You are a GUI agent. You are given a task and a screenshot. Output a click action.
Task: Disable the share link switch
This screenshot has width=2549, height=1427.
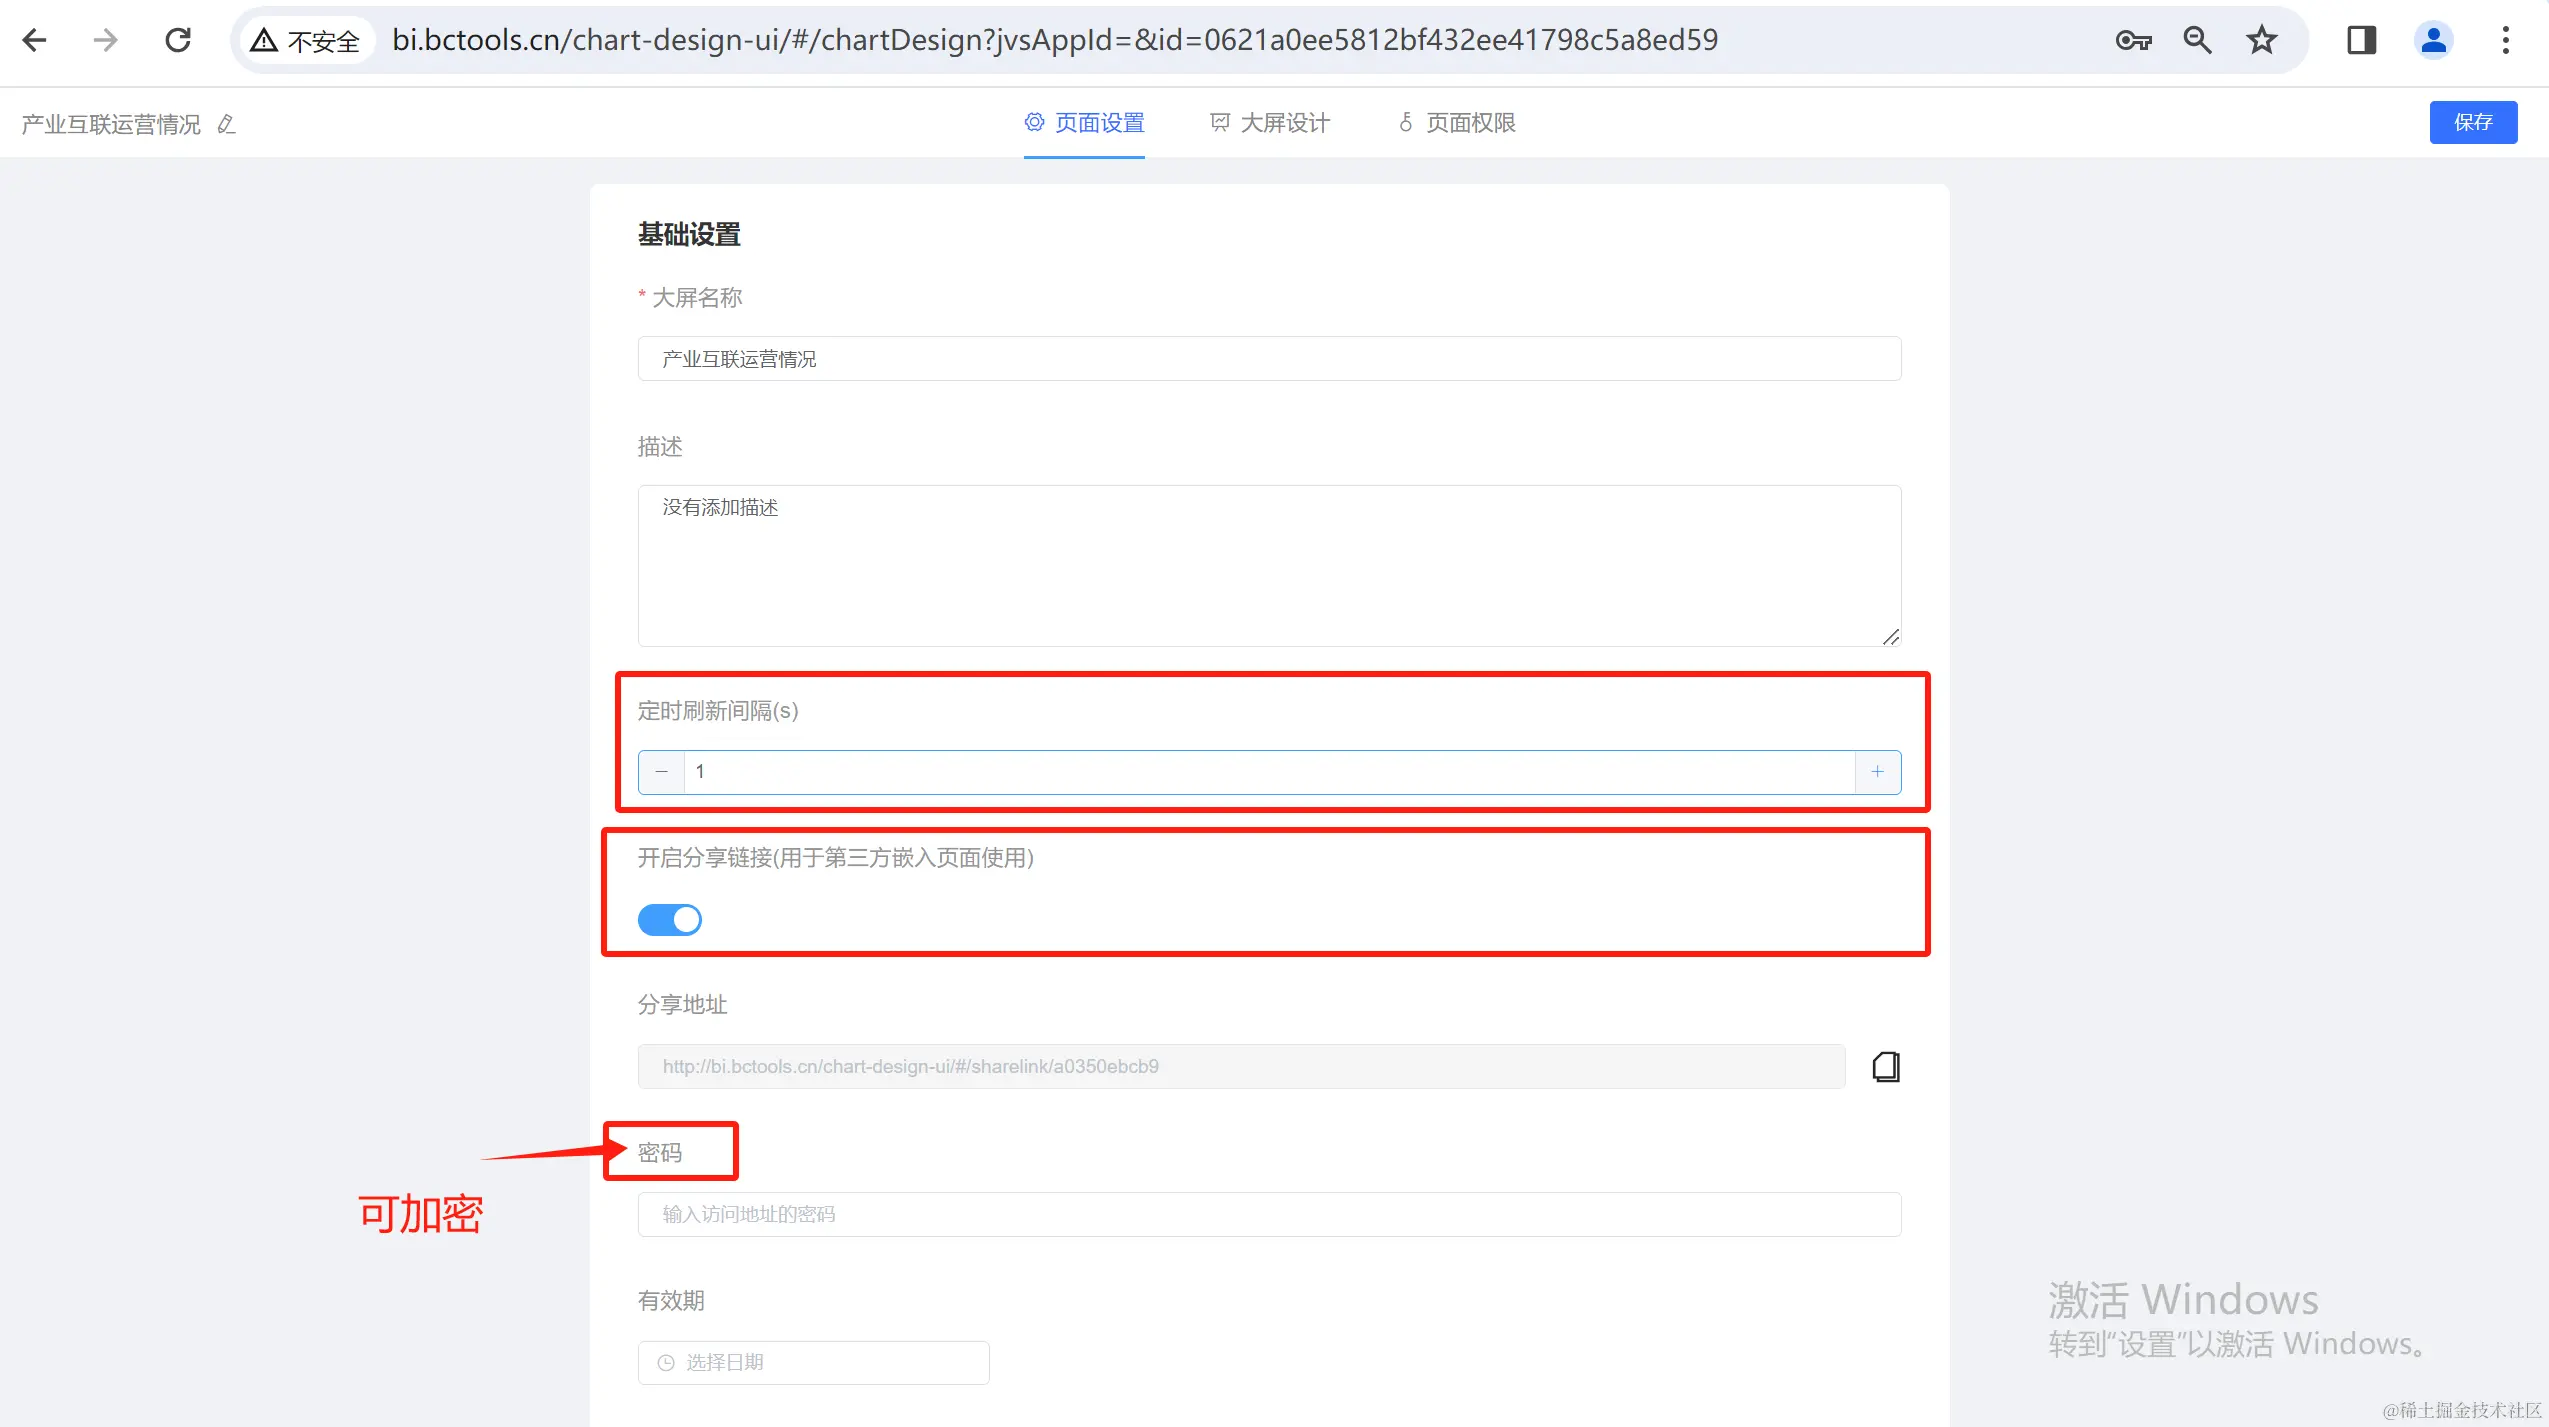tap(670, 919)
